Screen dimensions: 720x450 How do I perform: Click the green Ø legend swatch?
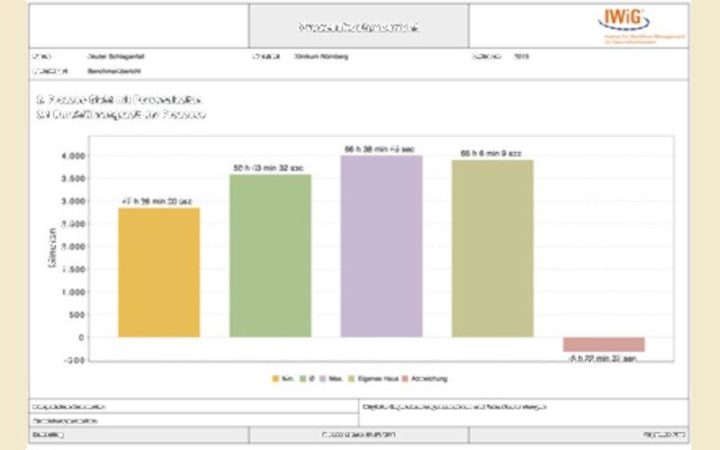(x=303, y=379)
